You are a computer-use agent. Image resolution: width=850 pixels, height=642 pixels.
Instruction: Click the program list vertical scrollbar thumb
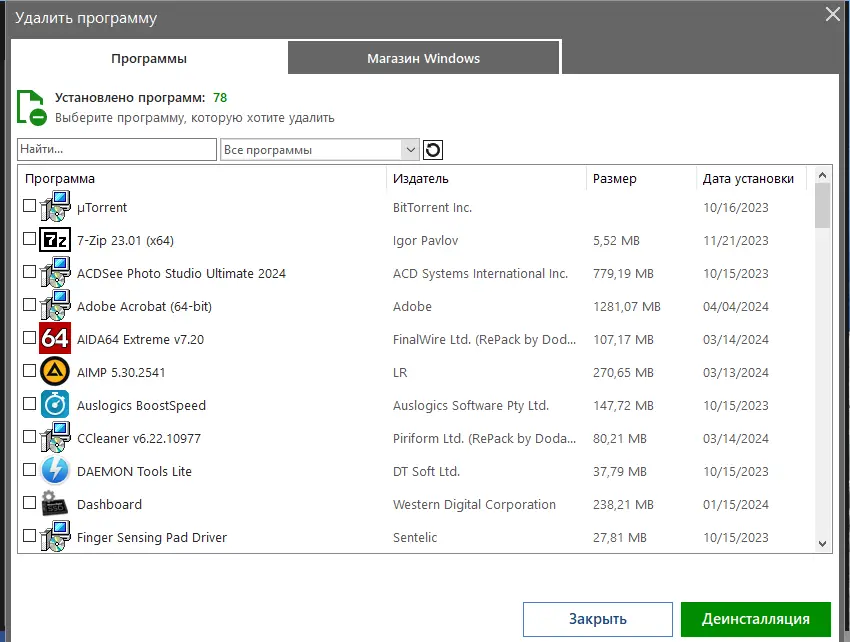pyautogui.click(x=823, y=206)
